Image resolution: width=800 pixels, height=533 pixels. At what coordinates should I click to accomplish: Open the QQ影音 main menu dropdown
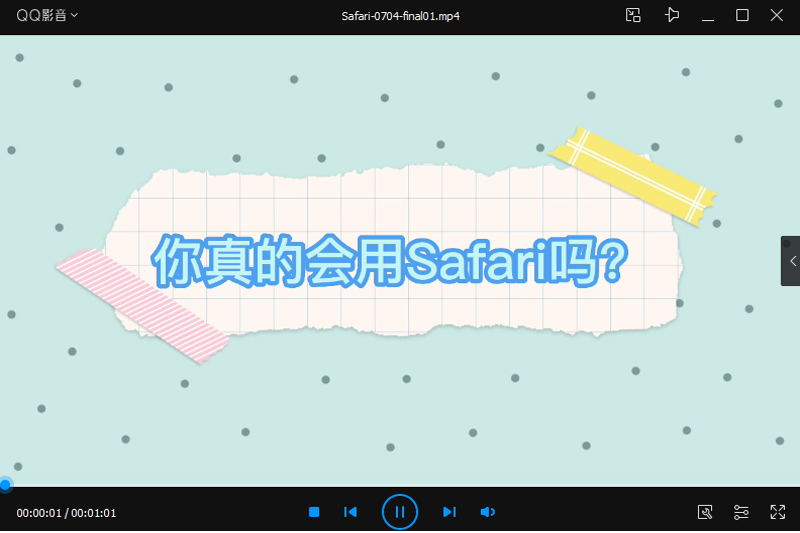(x=75, y=16)
